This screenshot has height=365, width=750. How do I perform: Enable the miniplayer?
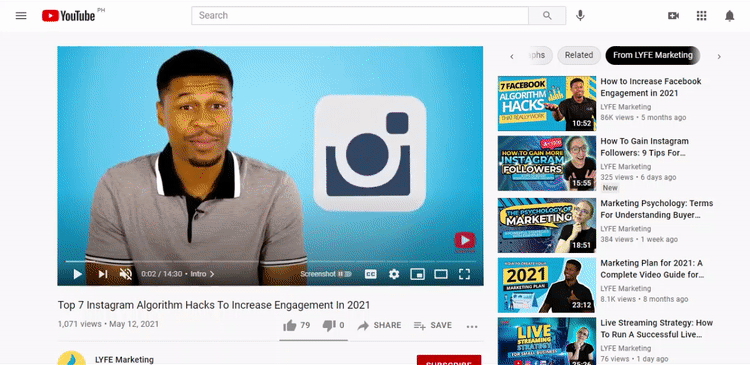coord(418,274)
